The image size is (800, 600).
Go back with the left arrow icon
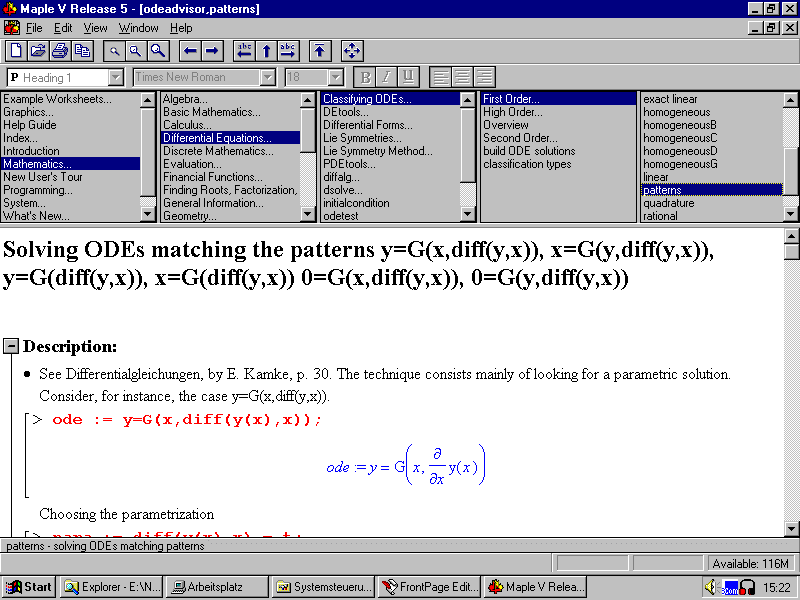point(190,50)
